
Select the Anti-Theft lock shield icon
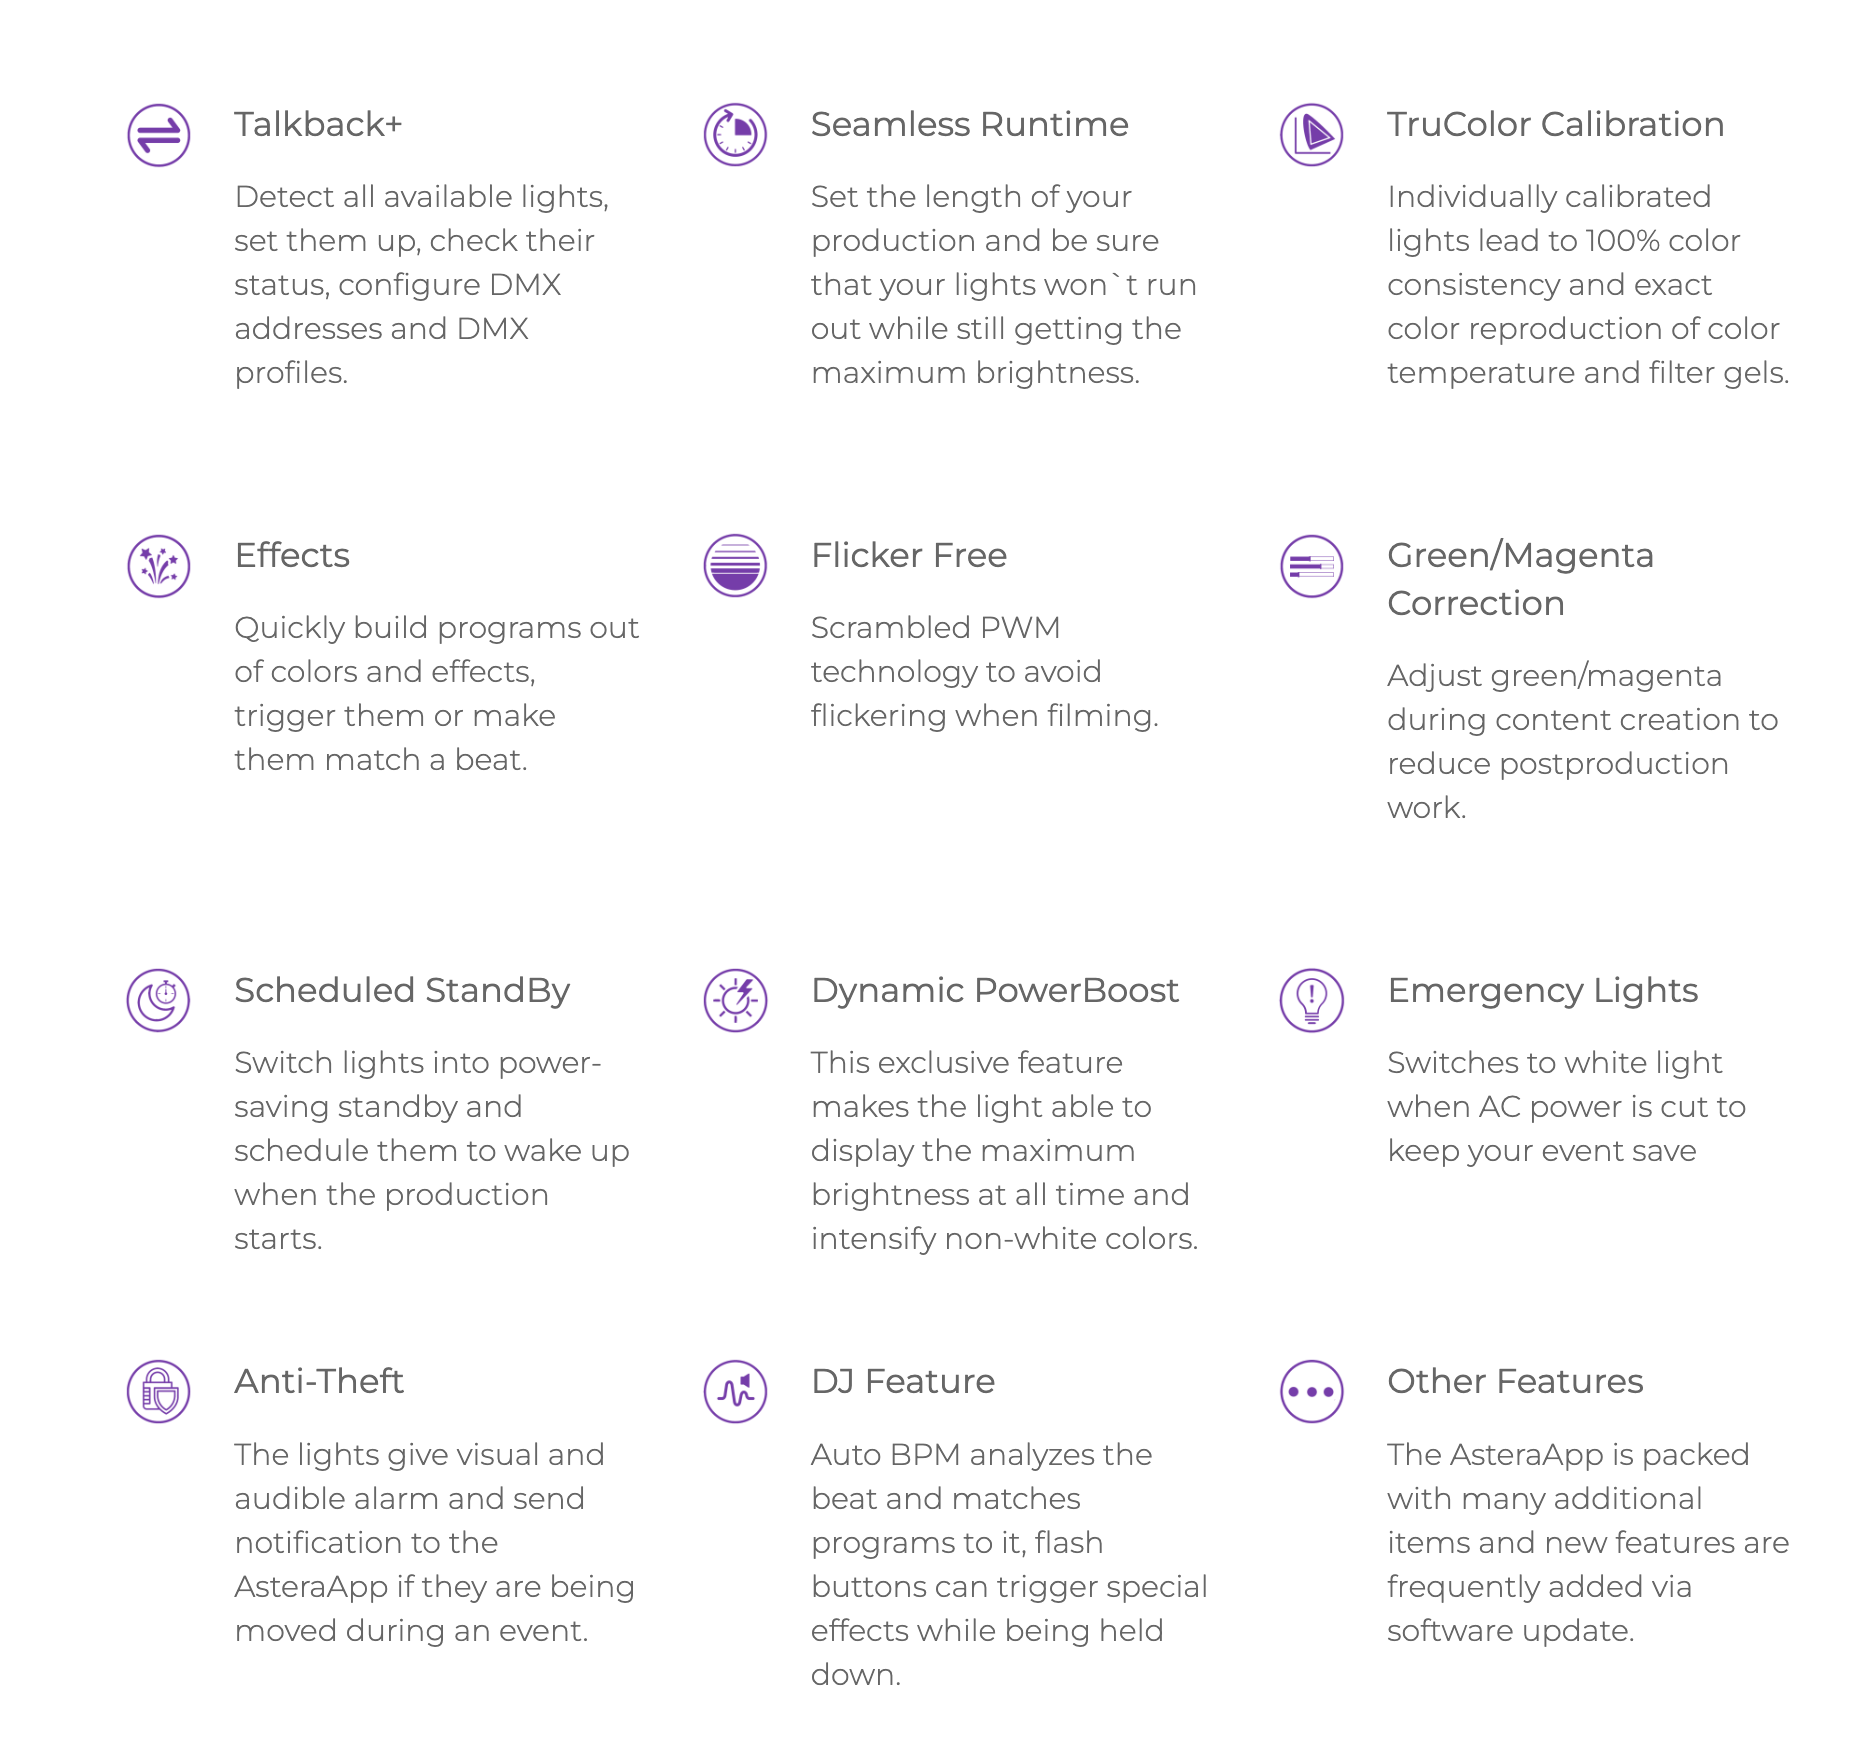point(159,1391)
